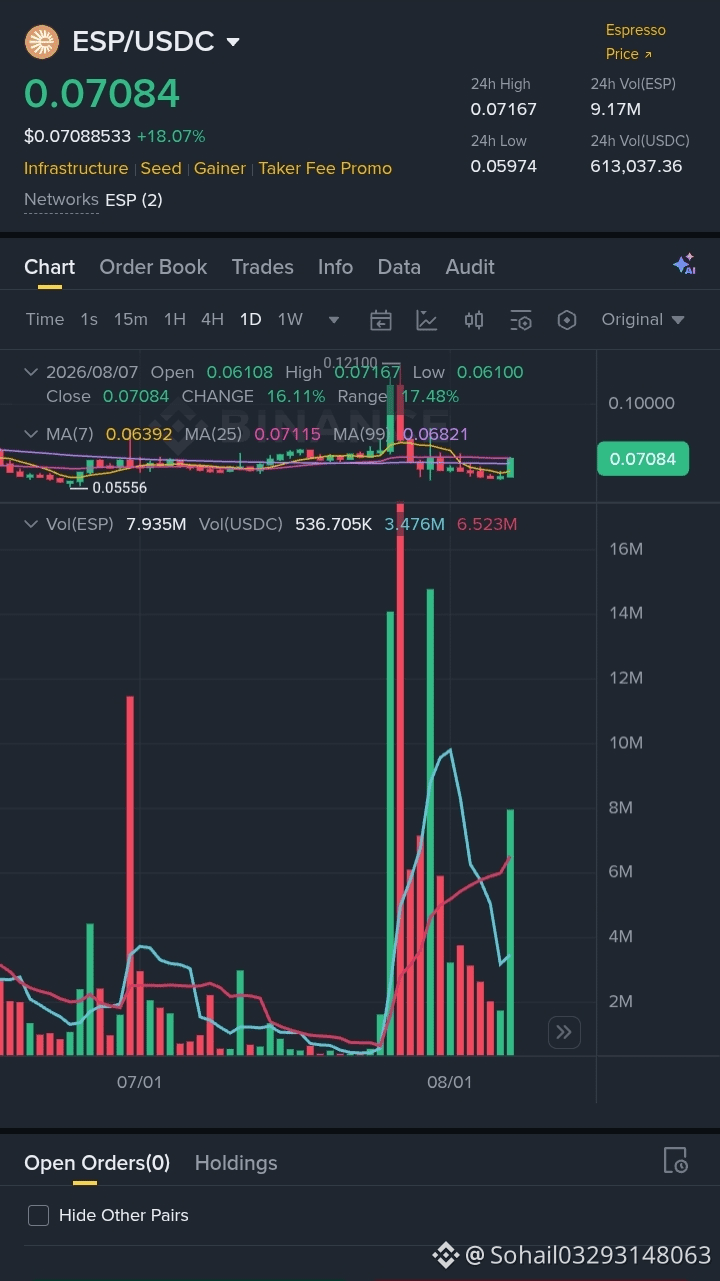Open the ESP/USDC pair selector dropdown
720x1281 pixels.
(x=233, y=42)
